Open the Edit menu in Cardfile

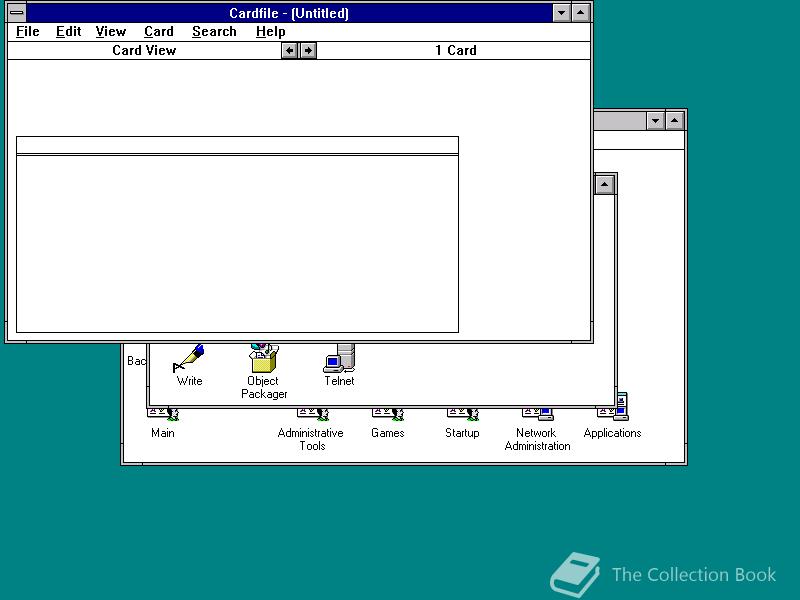coord(68,32)
